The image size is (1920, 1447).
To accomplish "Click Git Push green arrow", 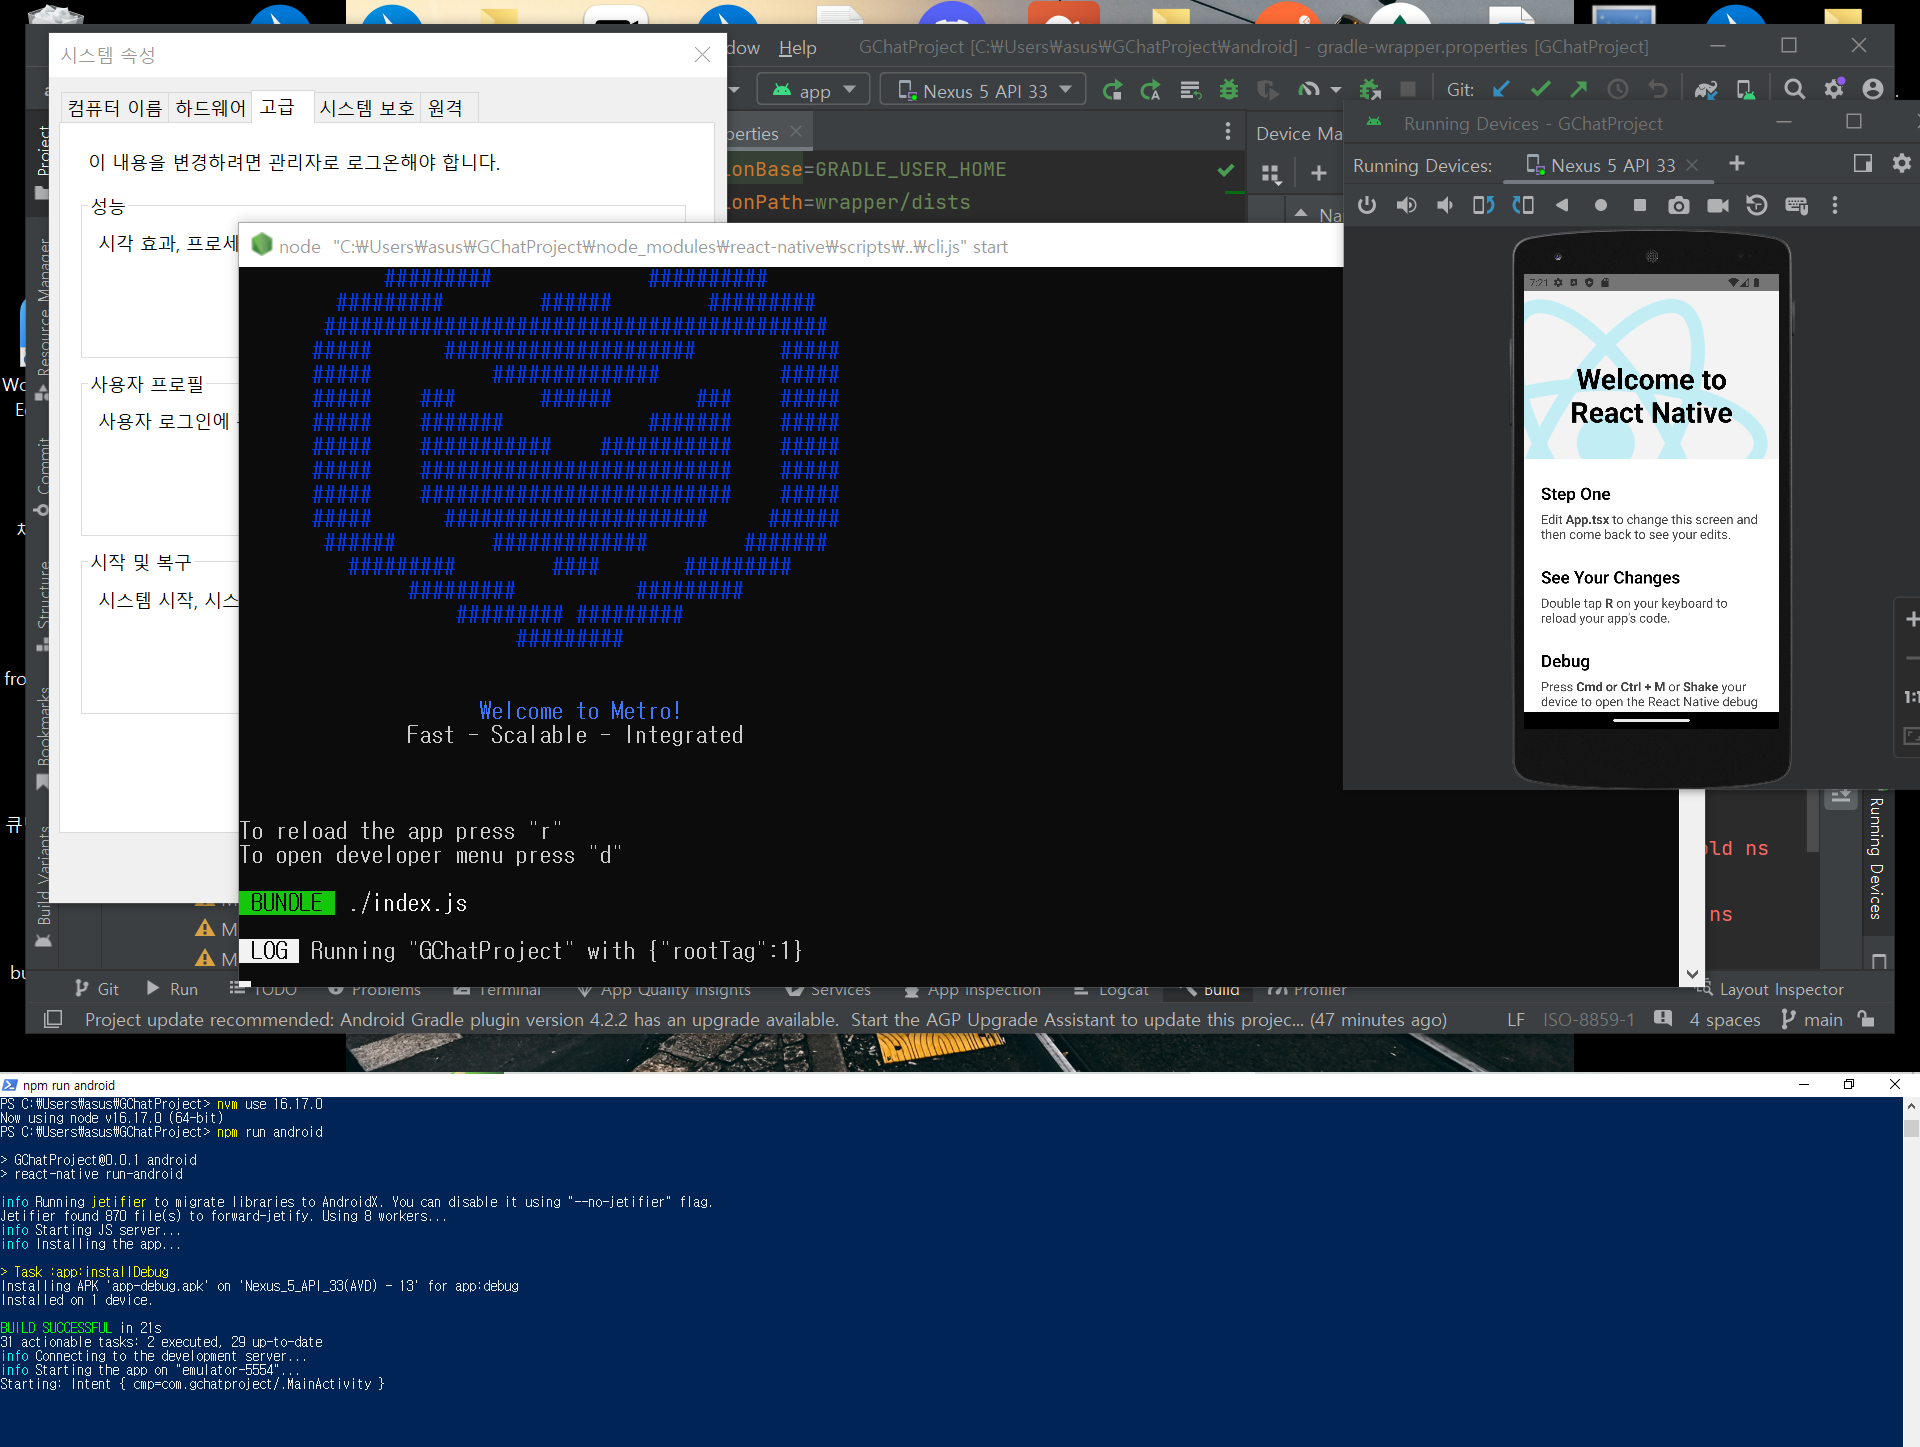I will coord(1579,90).
